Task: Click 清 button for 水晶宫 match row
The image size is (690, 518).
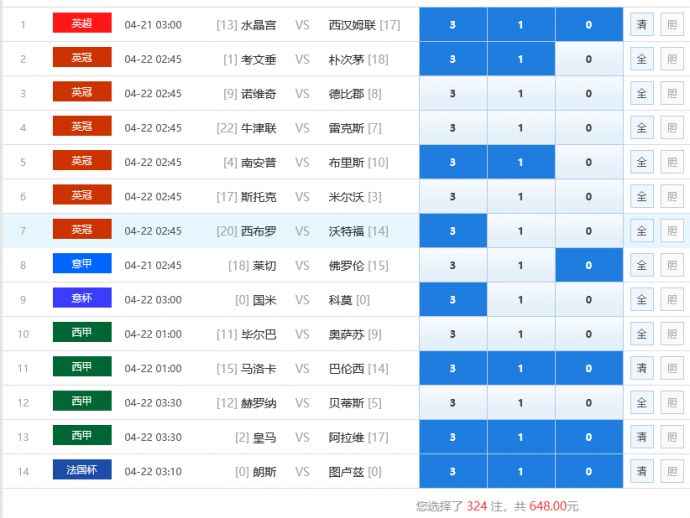Action: pos(641,24)
